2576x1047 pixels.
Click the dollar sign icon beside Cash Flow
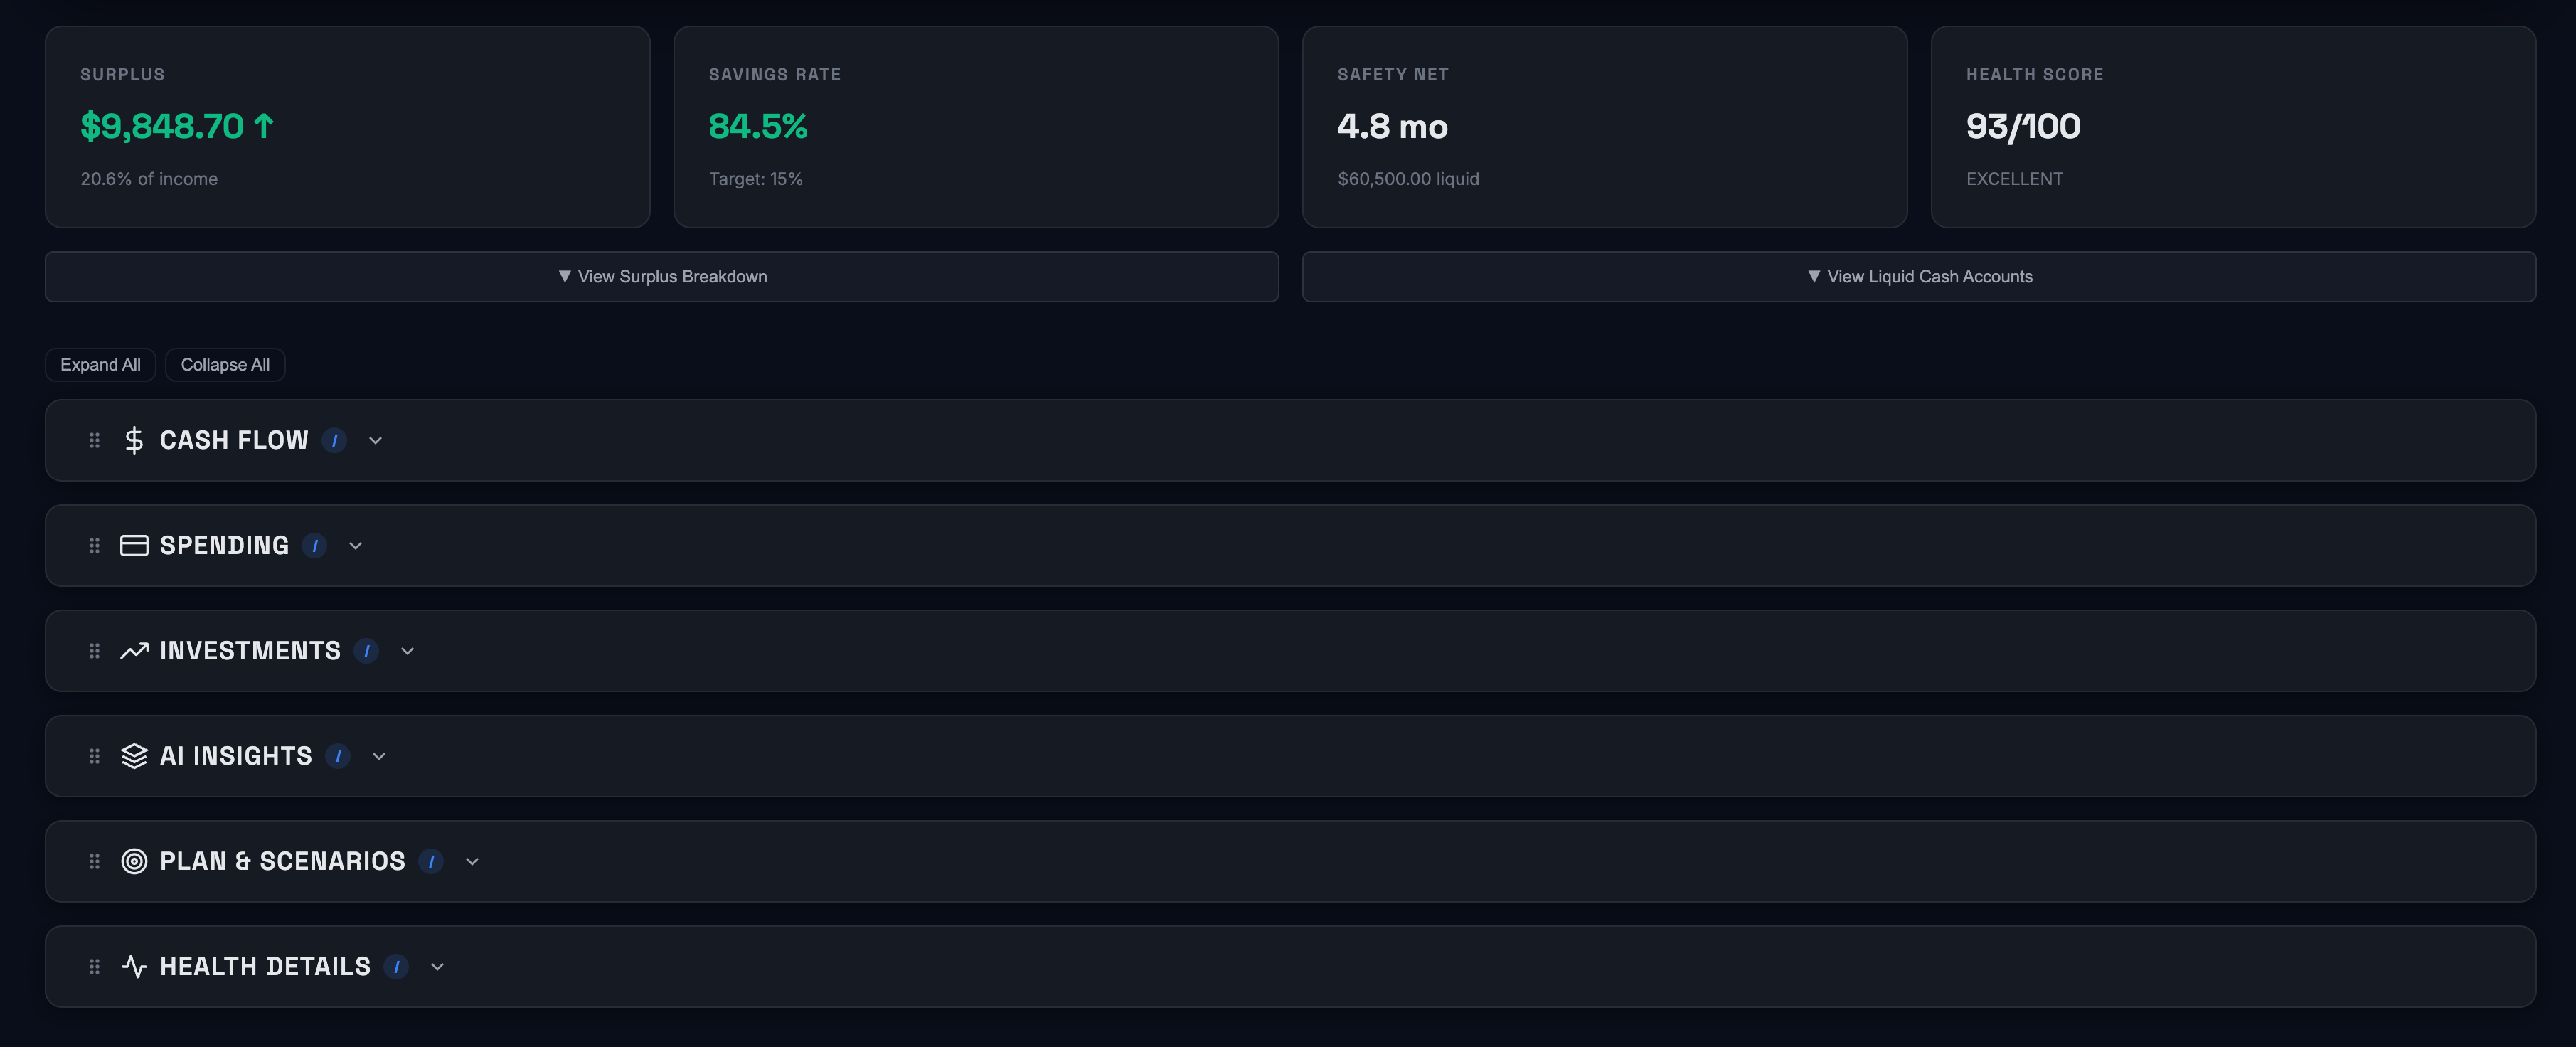coord(133,440)
